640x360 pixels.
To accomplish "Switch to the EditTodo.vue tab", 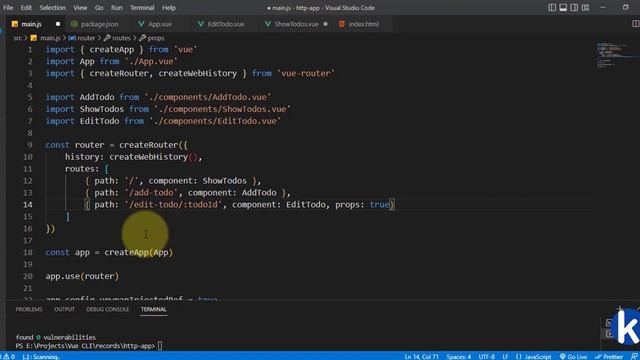I will (226, 24).
